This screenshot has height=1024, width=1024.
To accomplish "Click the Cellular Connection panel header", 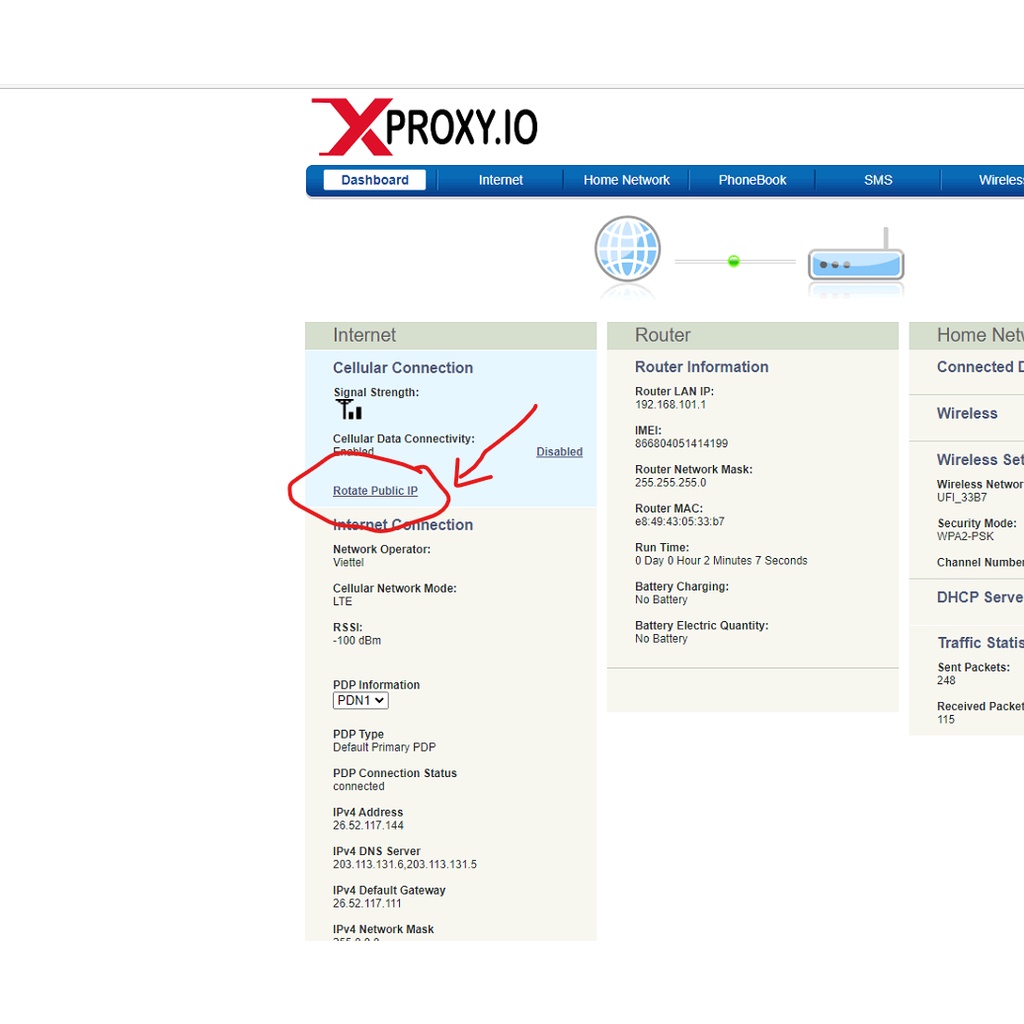I will point(403,368).
